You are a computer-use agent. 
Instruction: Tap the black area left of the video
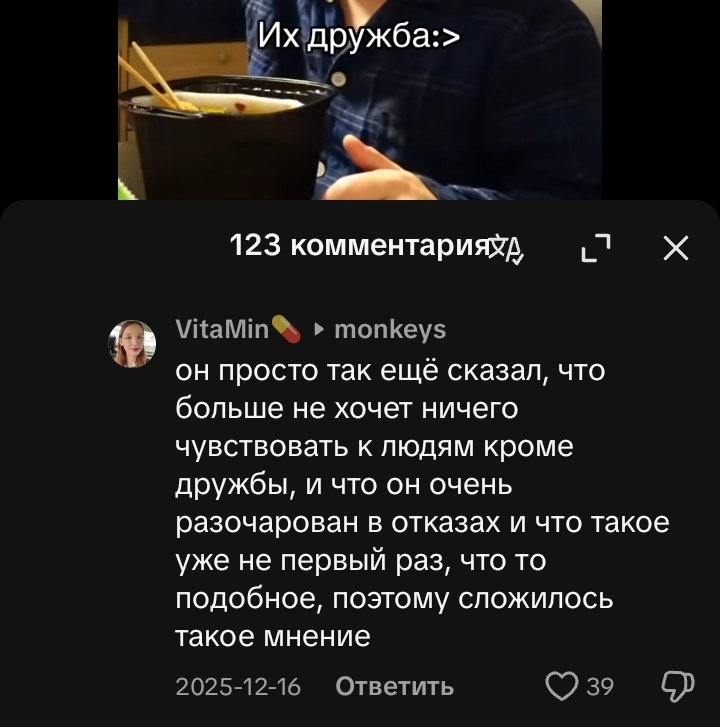tap(59, 100)
